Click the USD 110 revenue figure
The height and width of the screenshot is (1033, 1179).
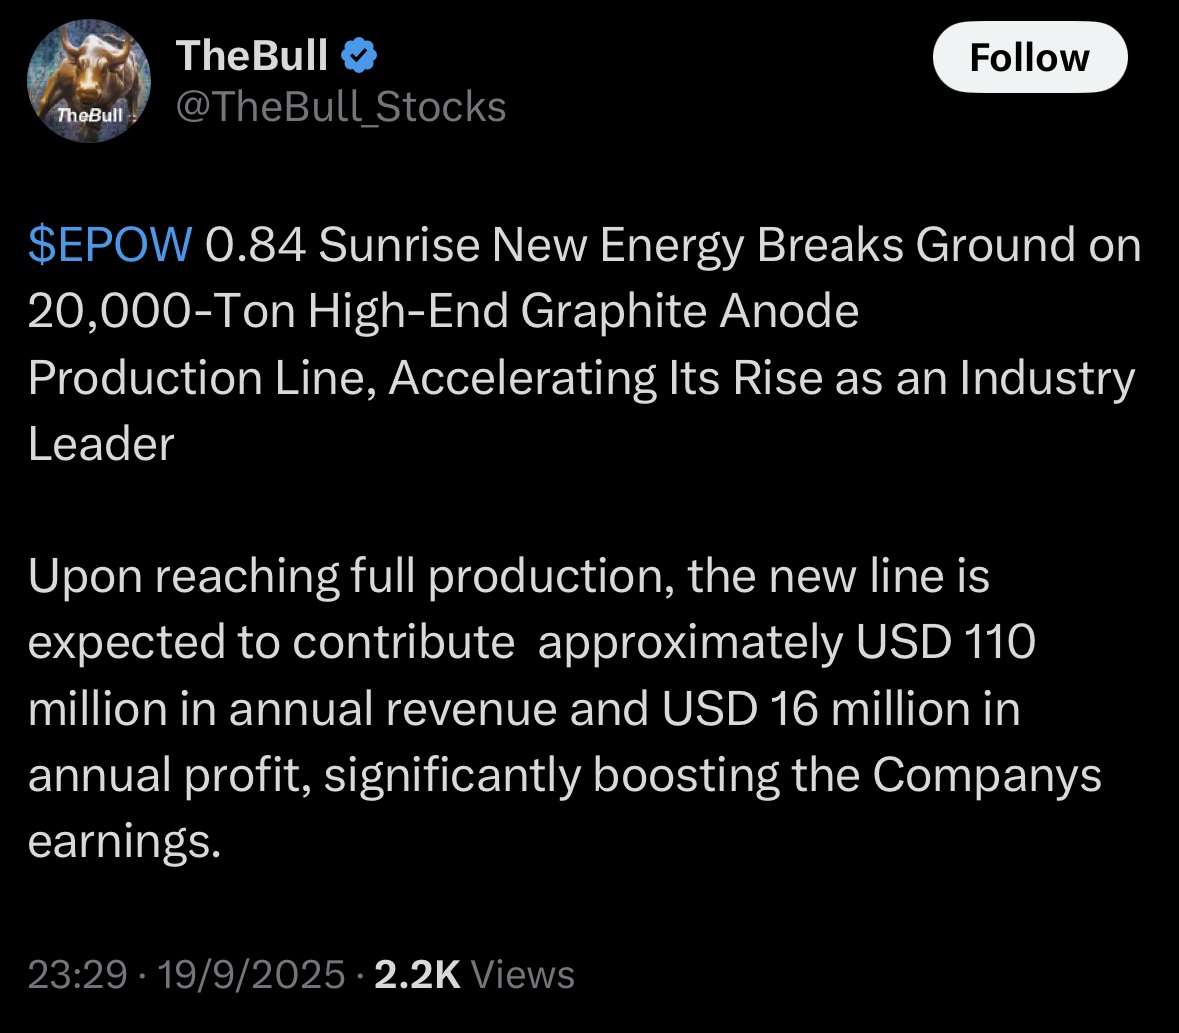(x=945, y=643)
